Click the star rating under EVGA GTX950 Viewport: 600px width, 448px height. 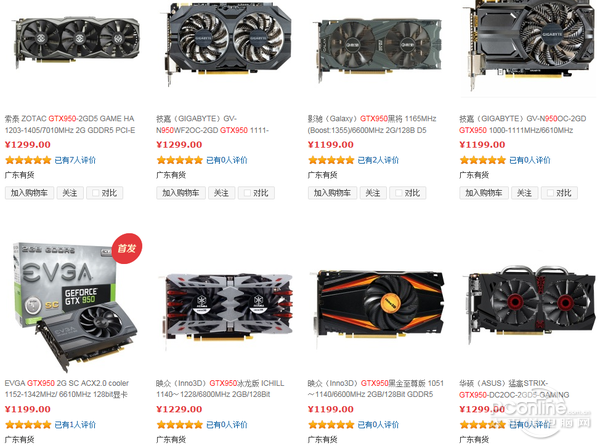(x=28, y=425)
